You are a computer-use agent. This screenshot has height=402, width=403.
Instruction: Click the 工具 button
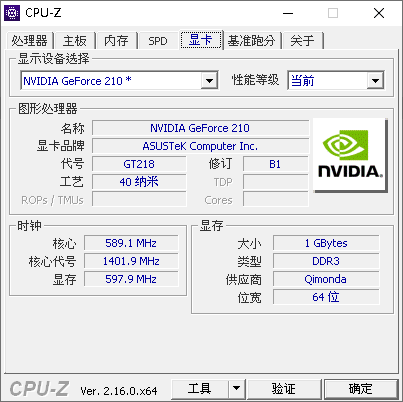pyautogui.click(x=200, y=389)
